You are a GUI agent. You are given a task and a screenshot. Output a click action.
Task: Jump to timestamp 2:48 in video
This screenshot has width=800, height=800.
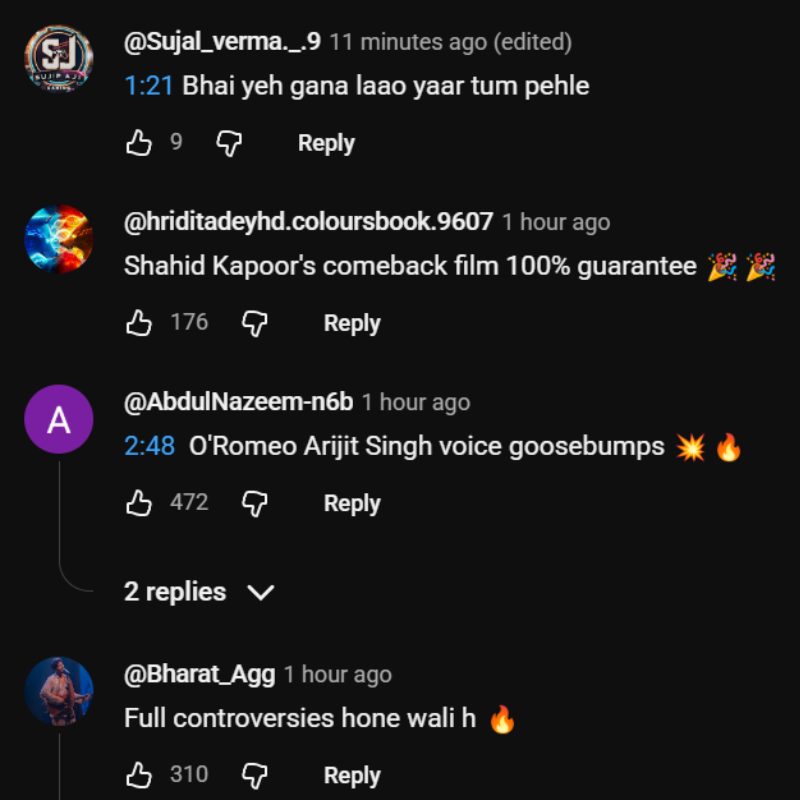click(149, 446)
